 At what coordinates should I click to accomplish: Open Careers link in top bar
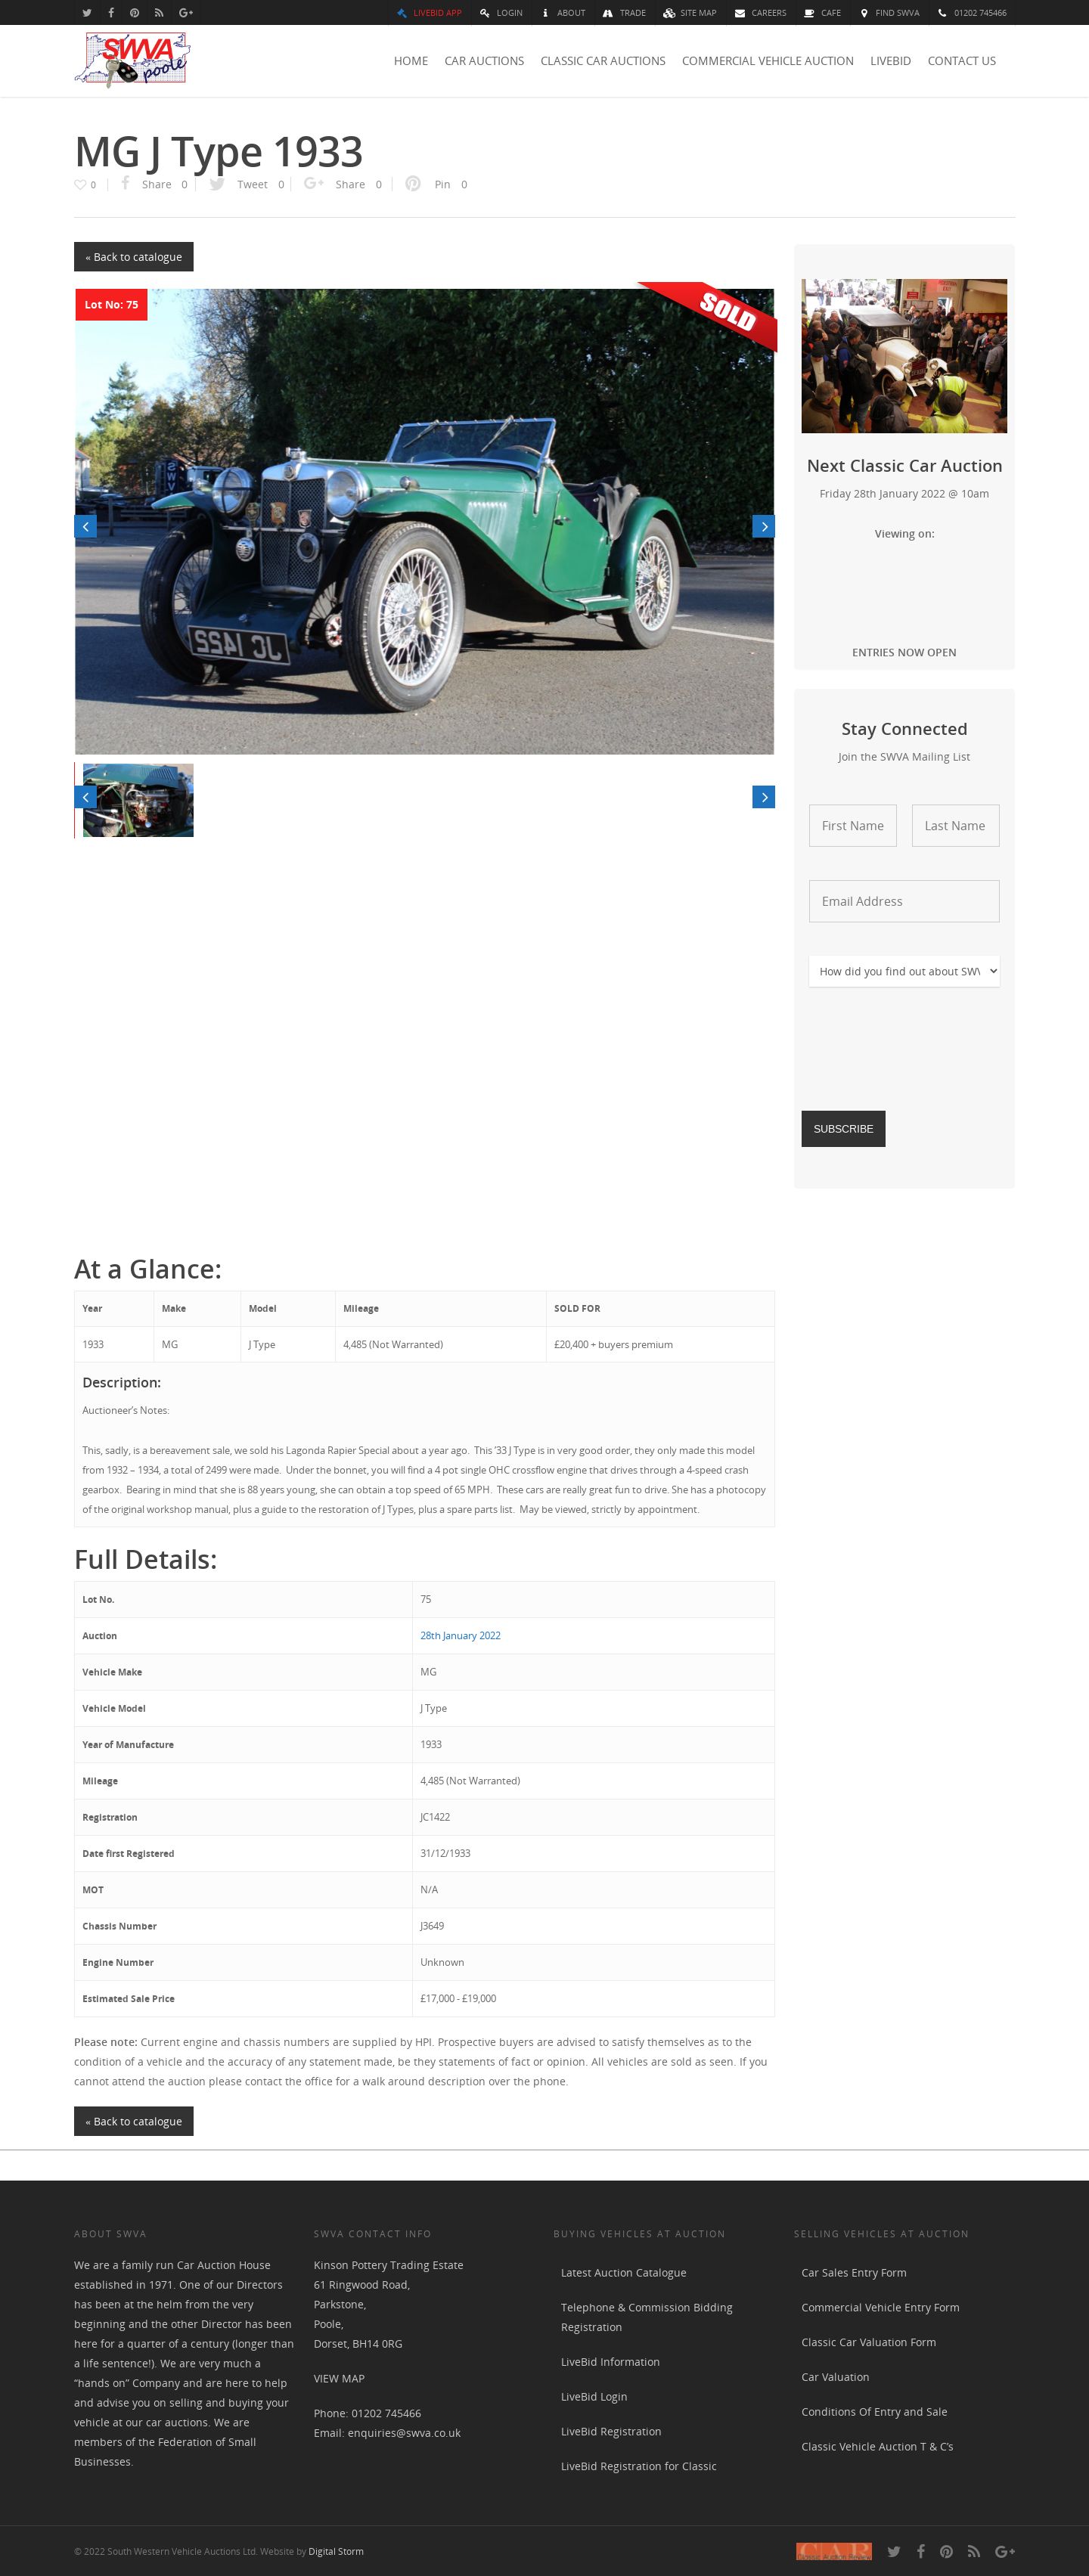coord(760,13)
